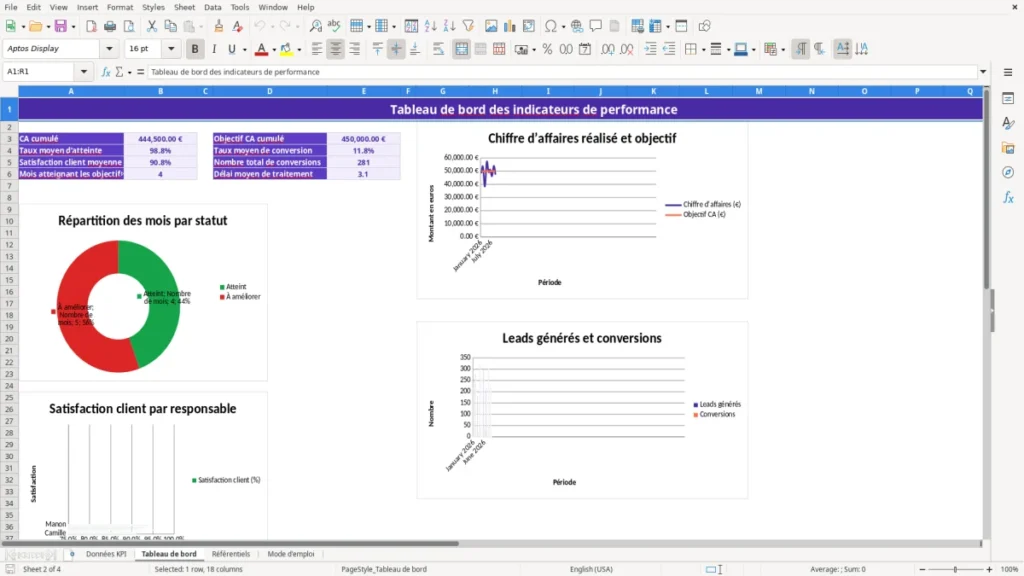The image size is (1024, 576).
Task: Insert a comment with speech bubble icon
Action: pyautogui.click(x=596, y=26)
